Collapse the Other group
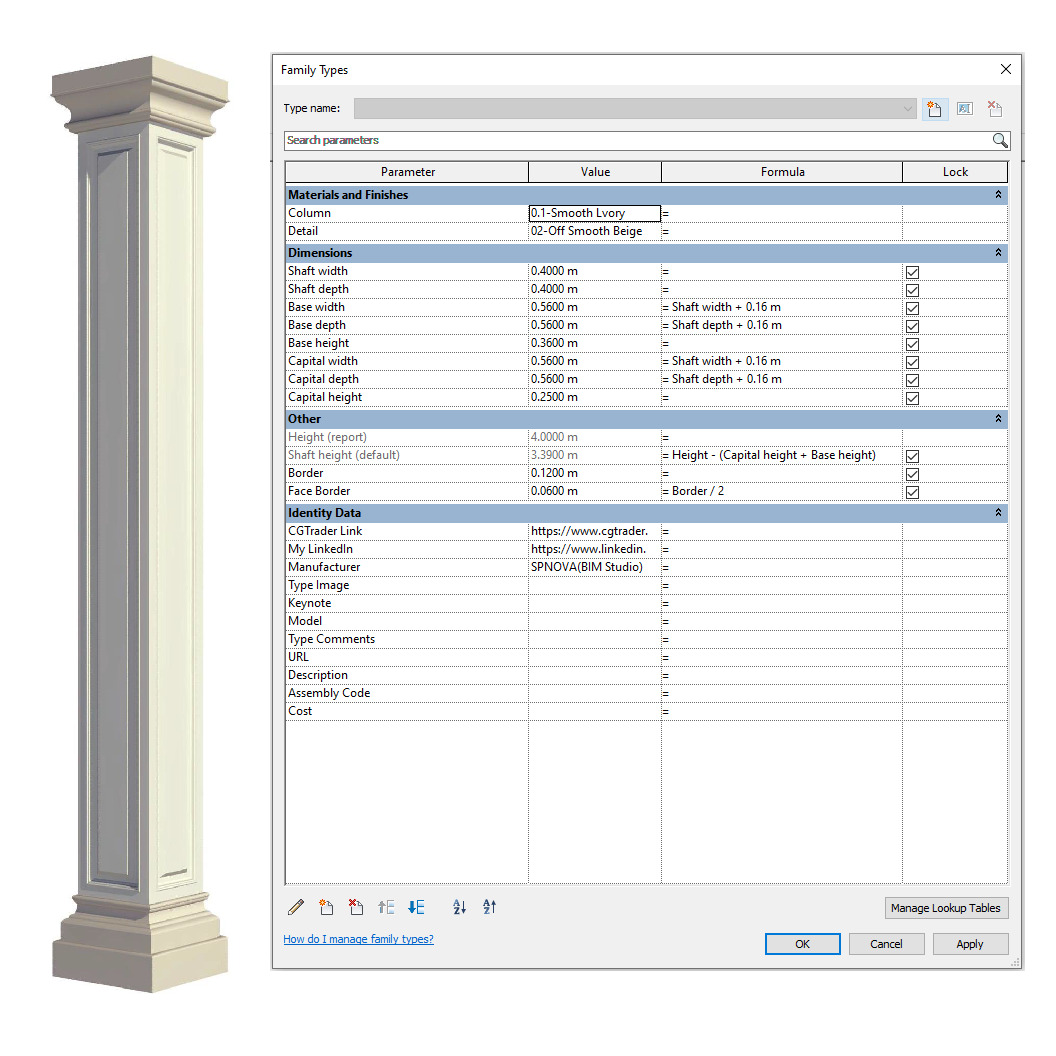1056x1056 pixels. coord(998,418)
